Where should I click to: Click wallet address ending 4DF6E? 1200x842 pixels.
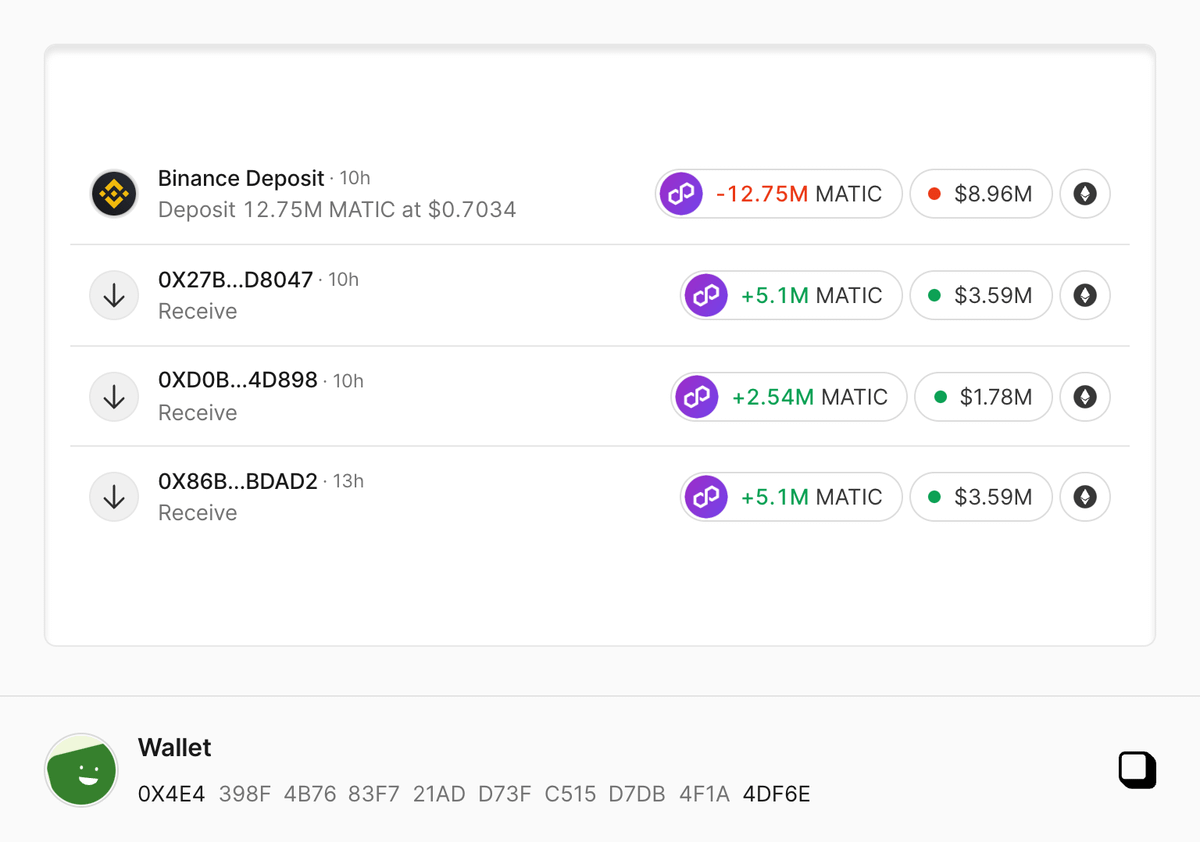776,795
